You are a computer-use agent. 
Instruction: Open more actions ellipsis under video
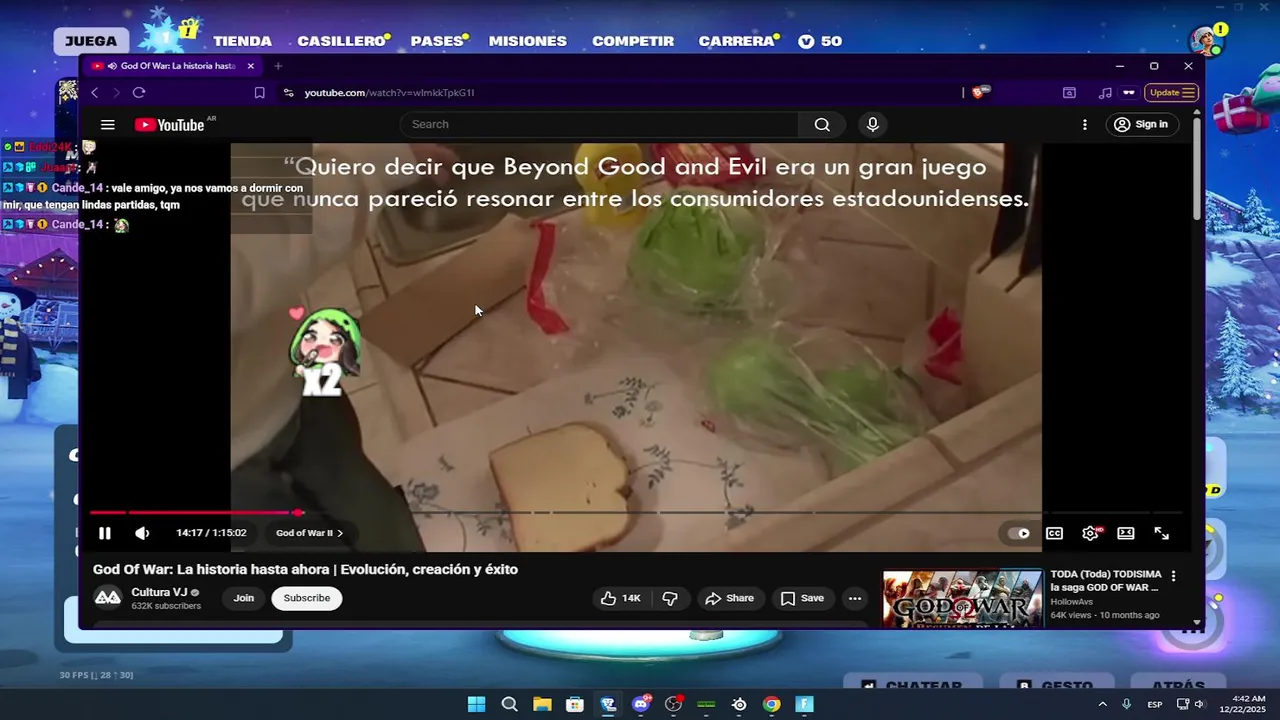coord(855,598)
